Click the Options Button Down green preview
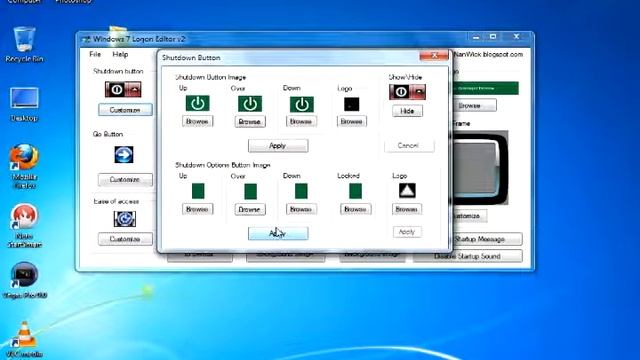 click(301, 191)
